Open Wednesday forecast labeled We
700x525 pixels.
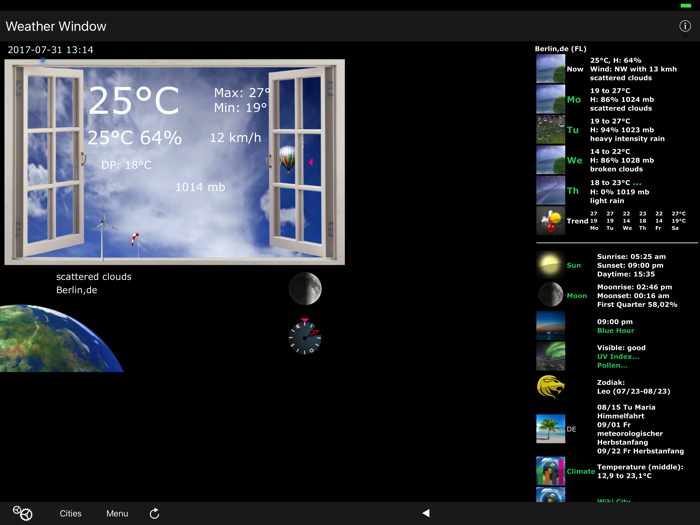click(x=575, y=160)
